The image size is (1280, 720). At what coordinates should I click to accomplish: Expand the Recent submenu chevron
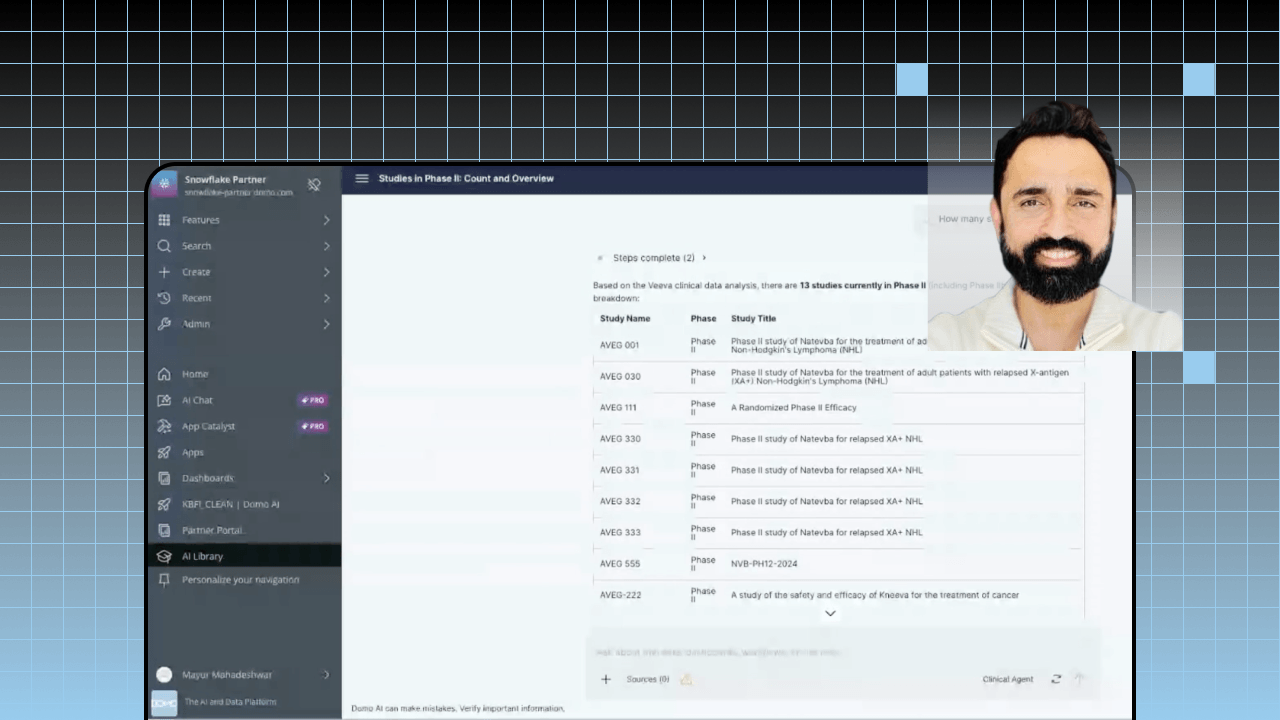coord(326,298)
